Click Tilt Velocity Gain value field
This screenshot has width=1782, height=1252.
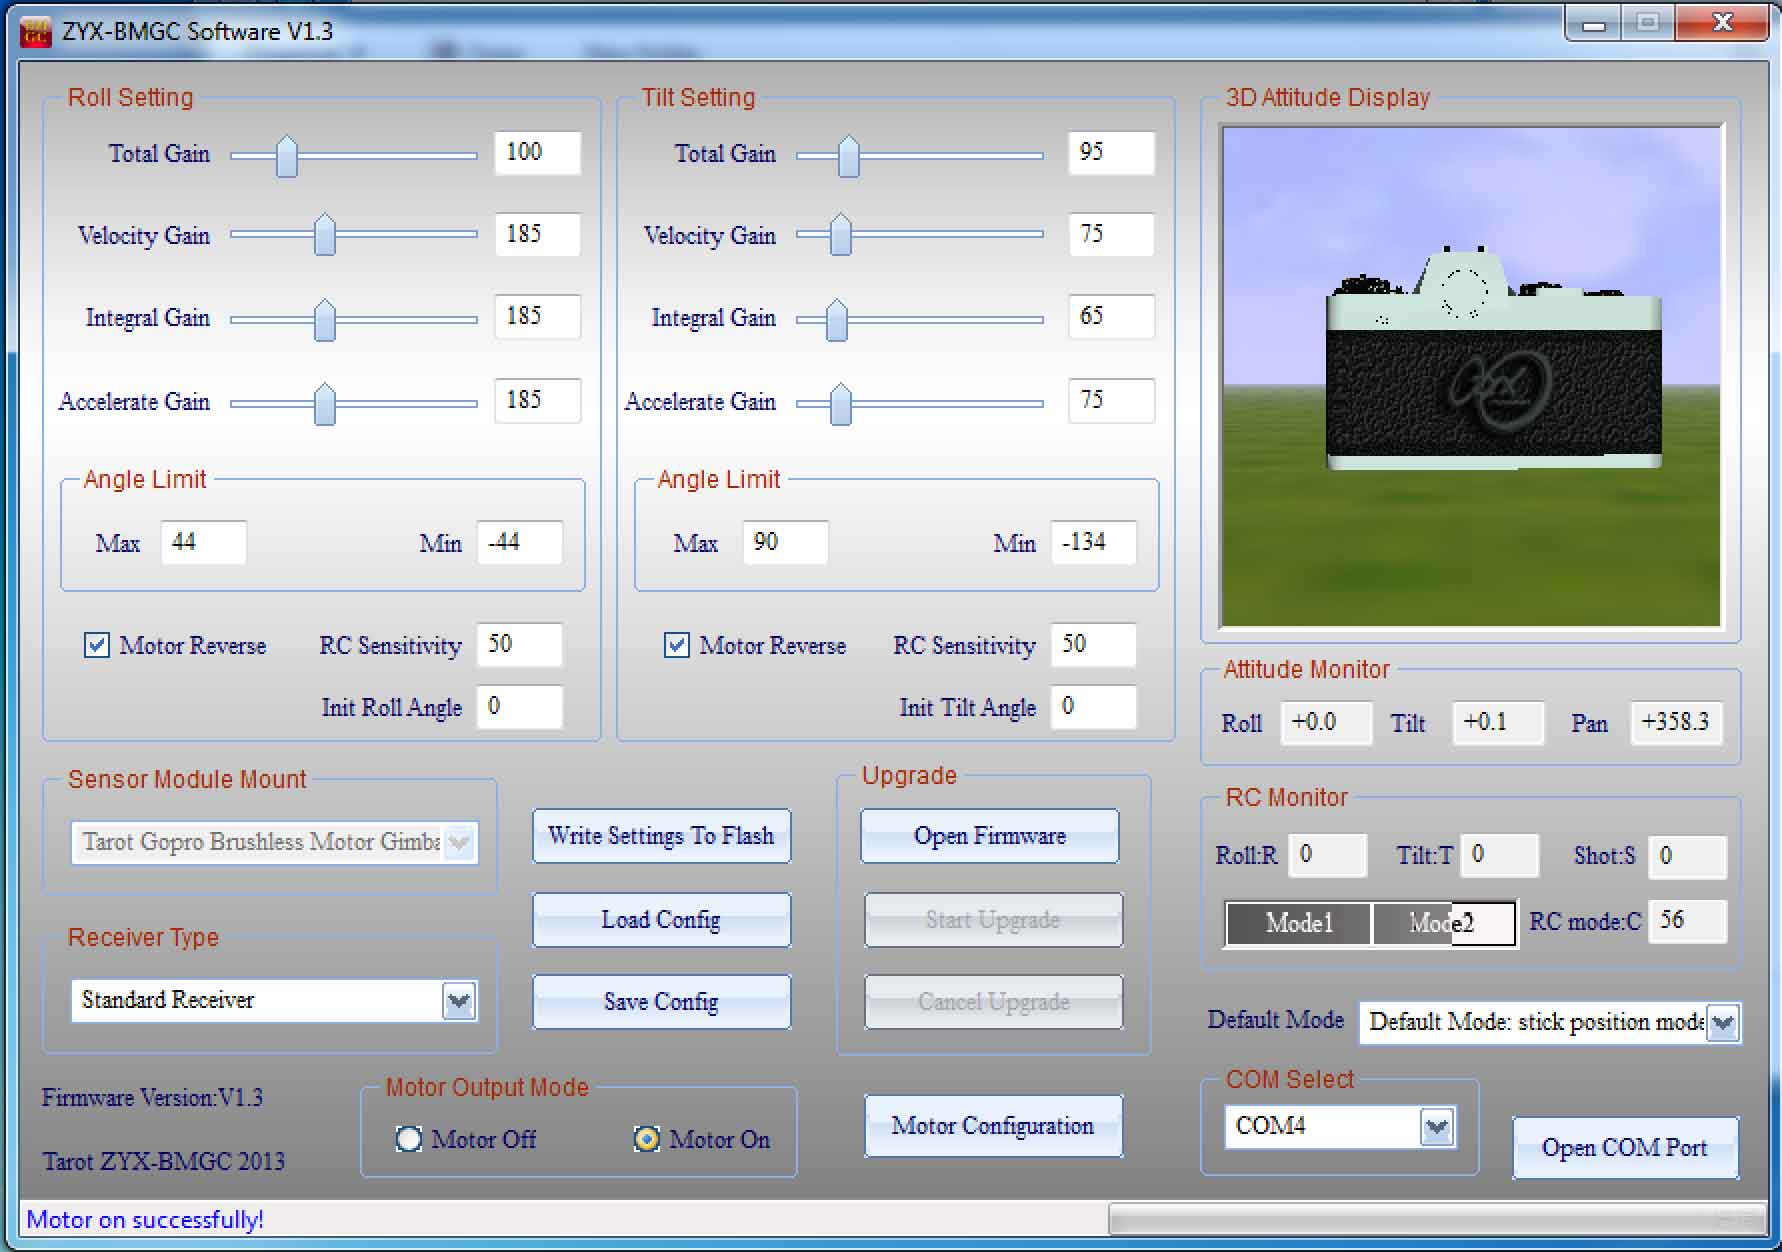(x=1112, y=235)
